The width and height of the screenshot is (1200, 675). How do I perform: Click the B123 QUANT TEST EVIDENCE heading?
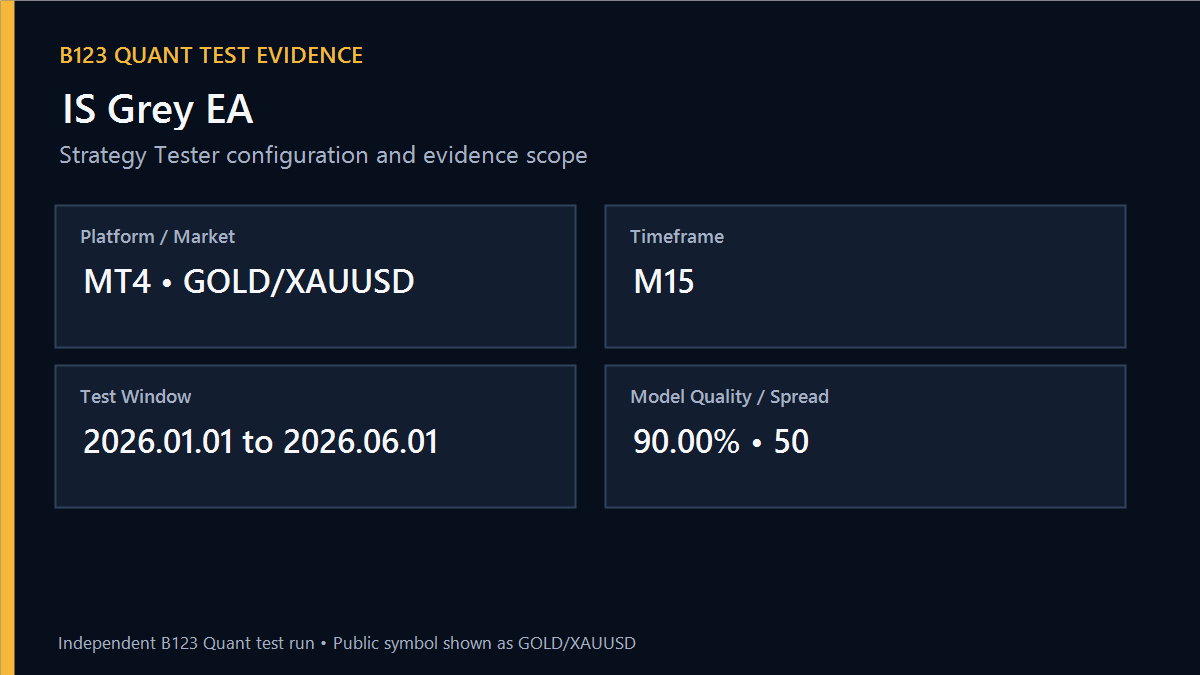211,56
